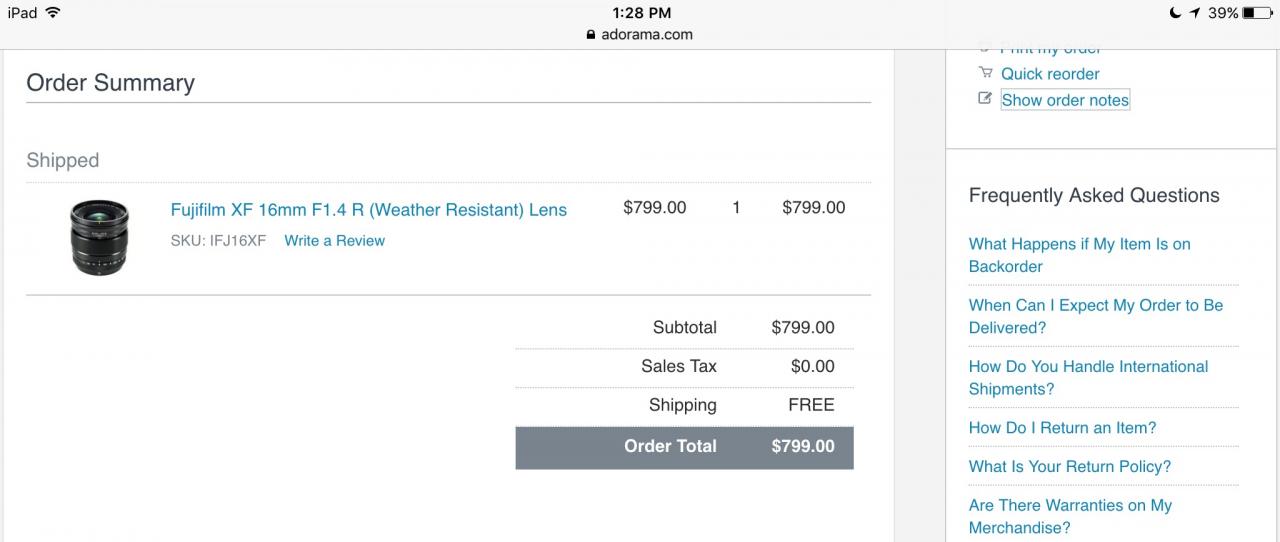Tap the Wi-Fi icon in the status bar

[x=53, y=13]
